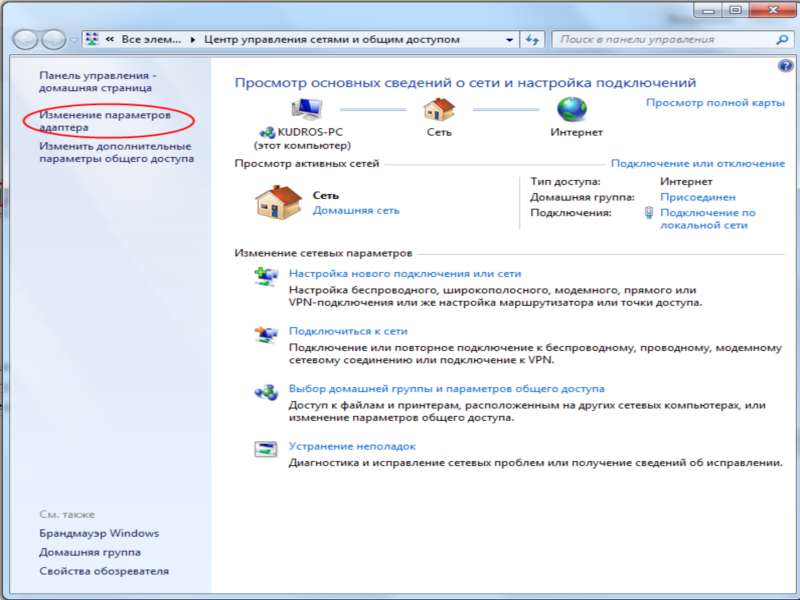Go to Панель управления домашняя страница
This screenshot has height=600, width=800.
point(97,82)
